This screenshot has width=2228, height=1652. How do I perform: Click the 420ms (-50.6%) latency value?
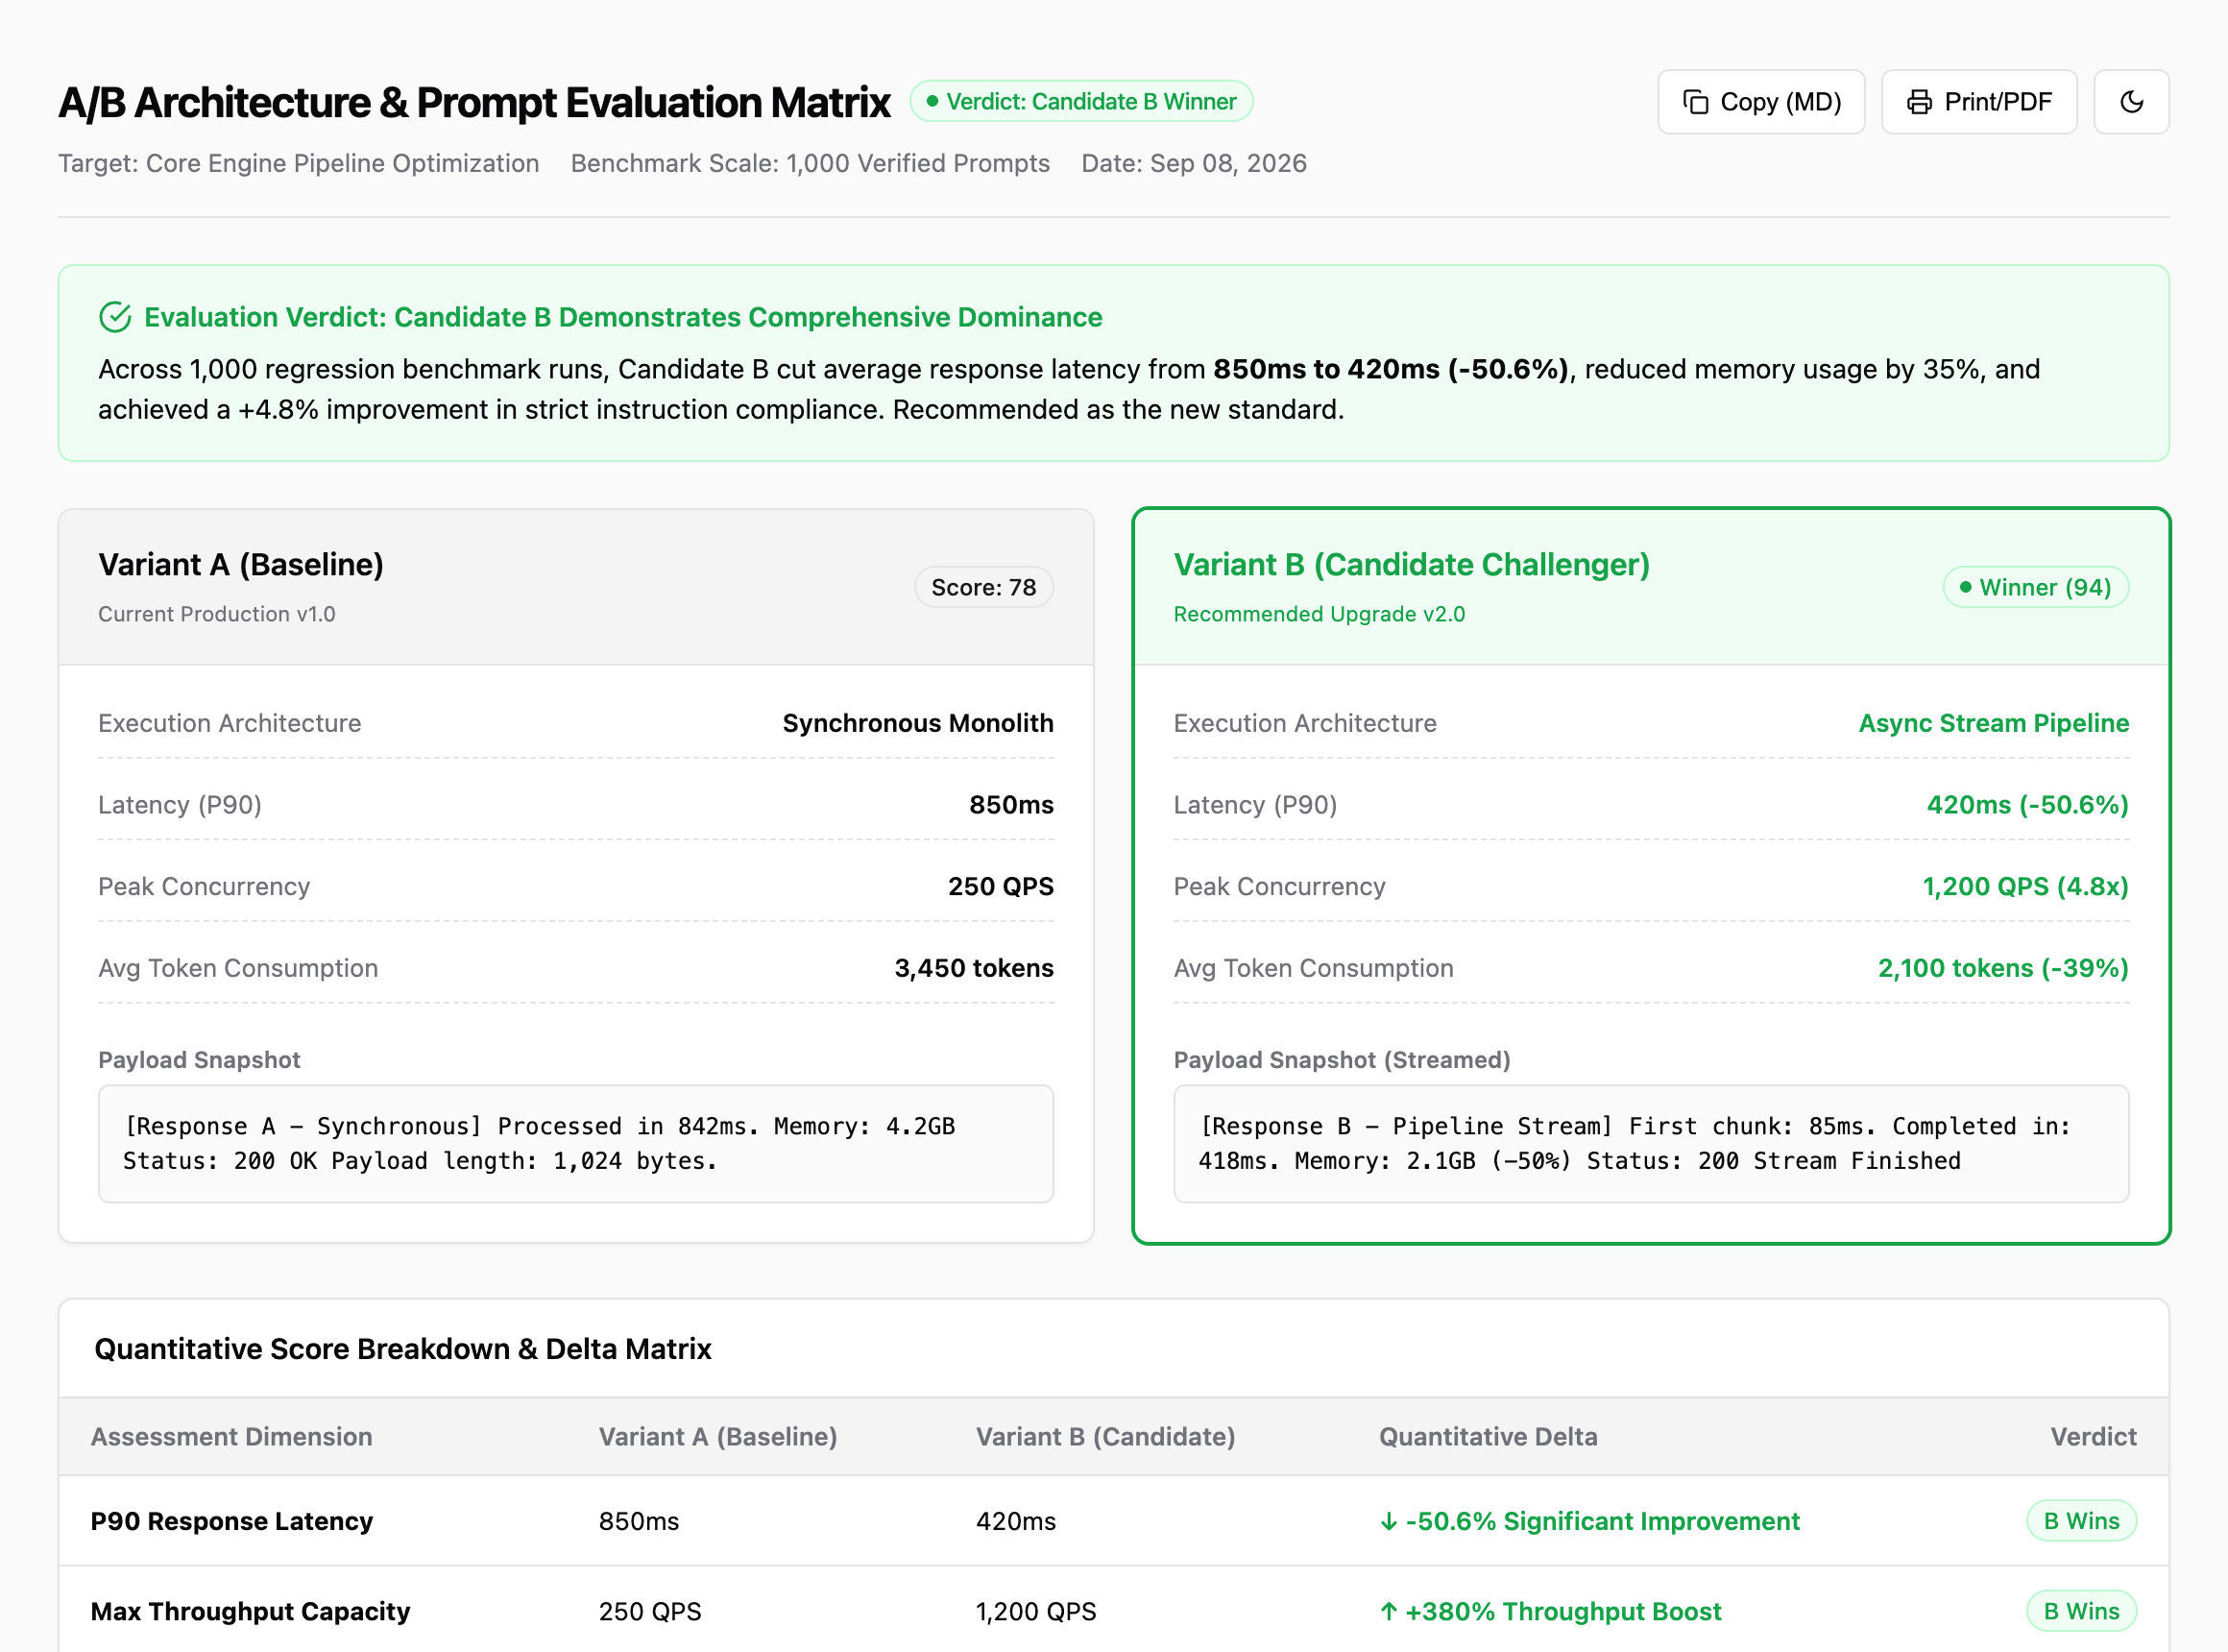click(x=2027, y=805)
